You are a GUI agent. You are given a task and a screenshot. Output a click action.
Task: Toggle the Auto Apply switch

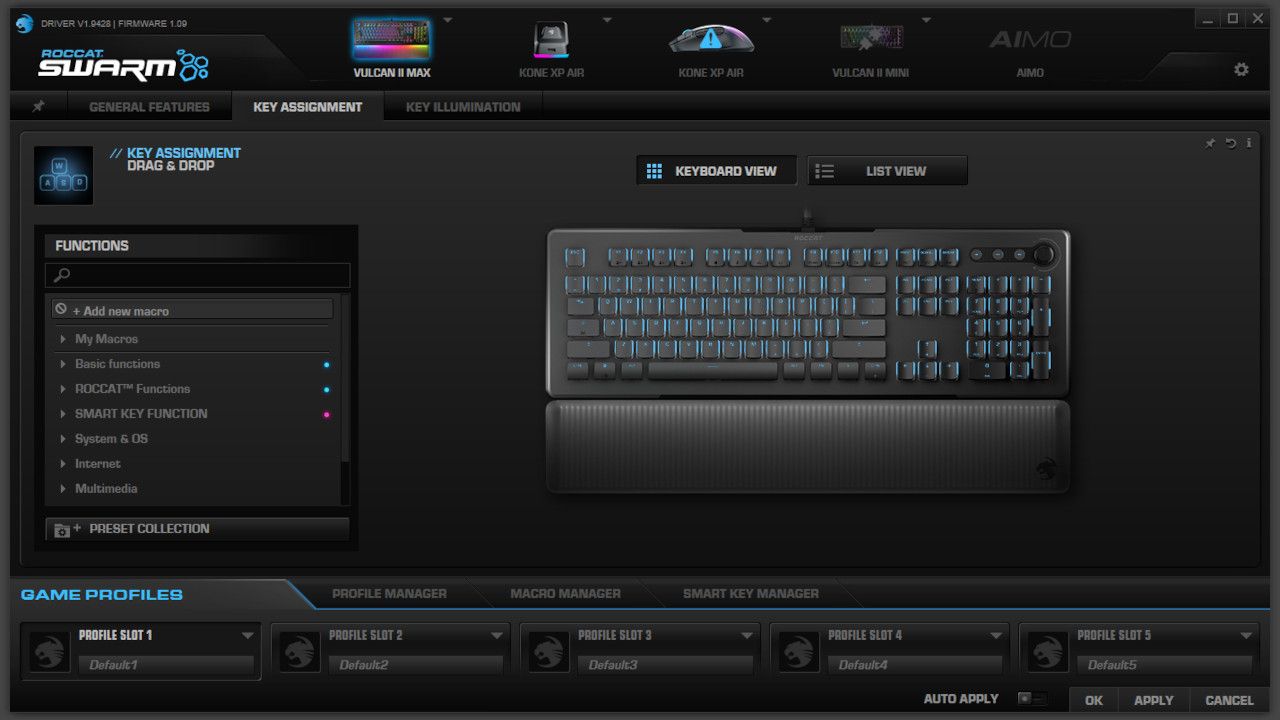(1031, 699)
